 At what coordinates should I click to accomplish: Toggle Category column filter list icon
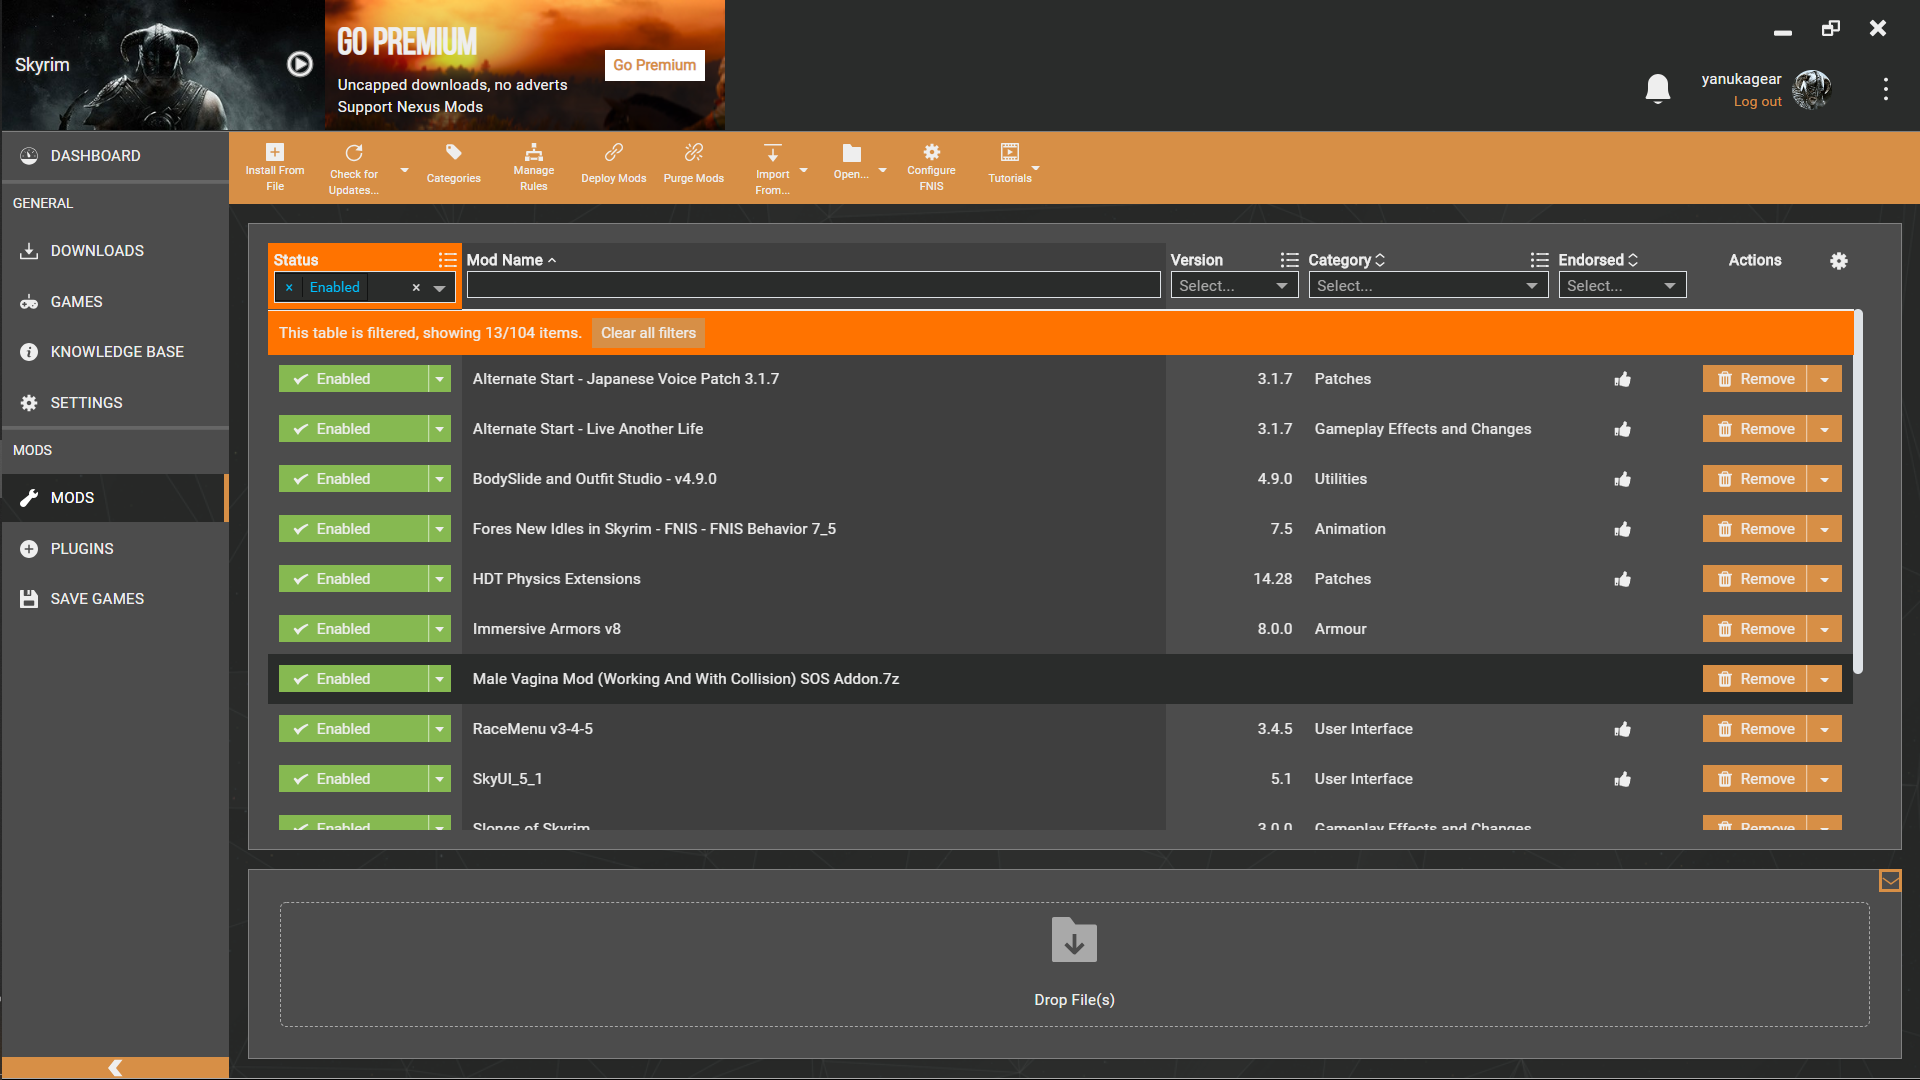[1539, 260]
